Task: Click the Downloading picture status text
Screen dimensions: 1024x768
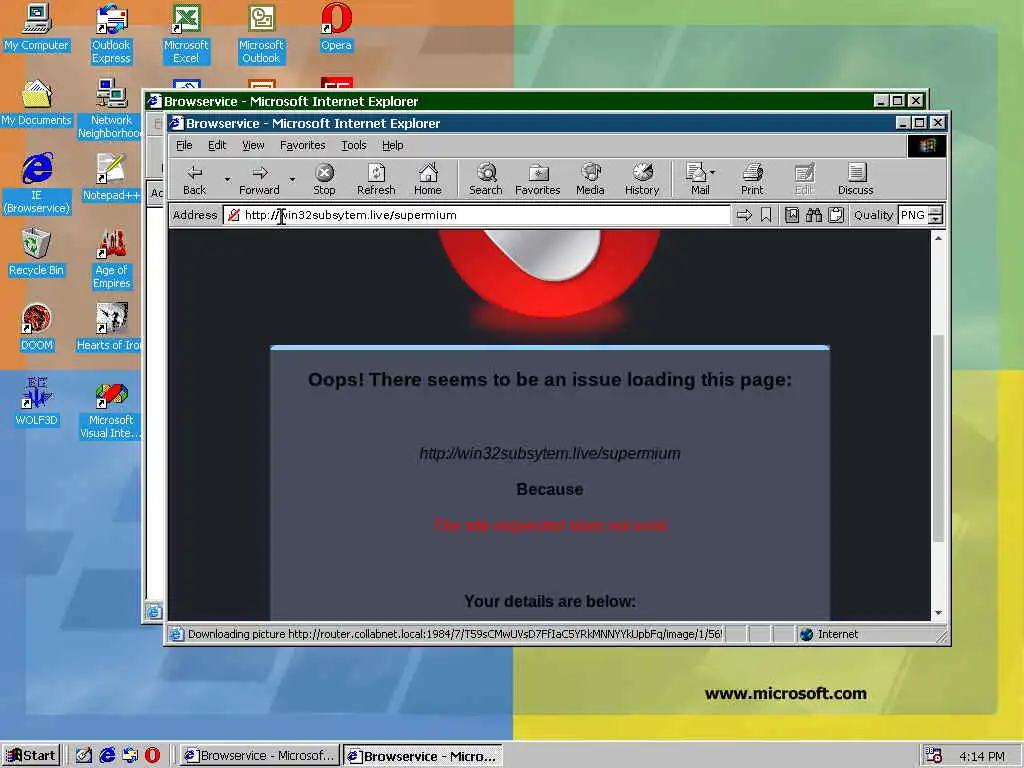Action: point(455,634)
